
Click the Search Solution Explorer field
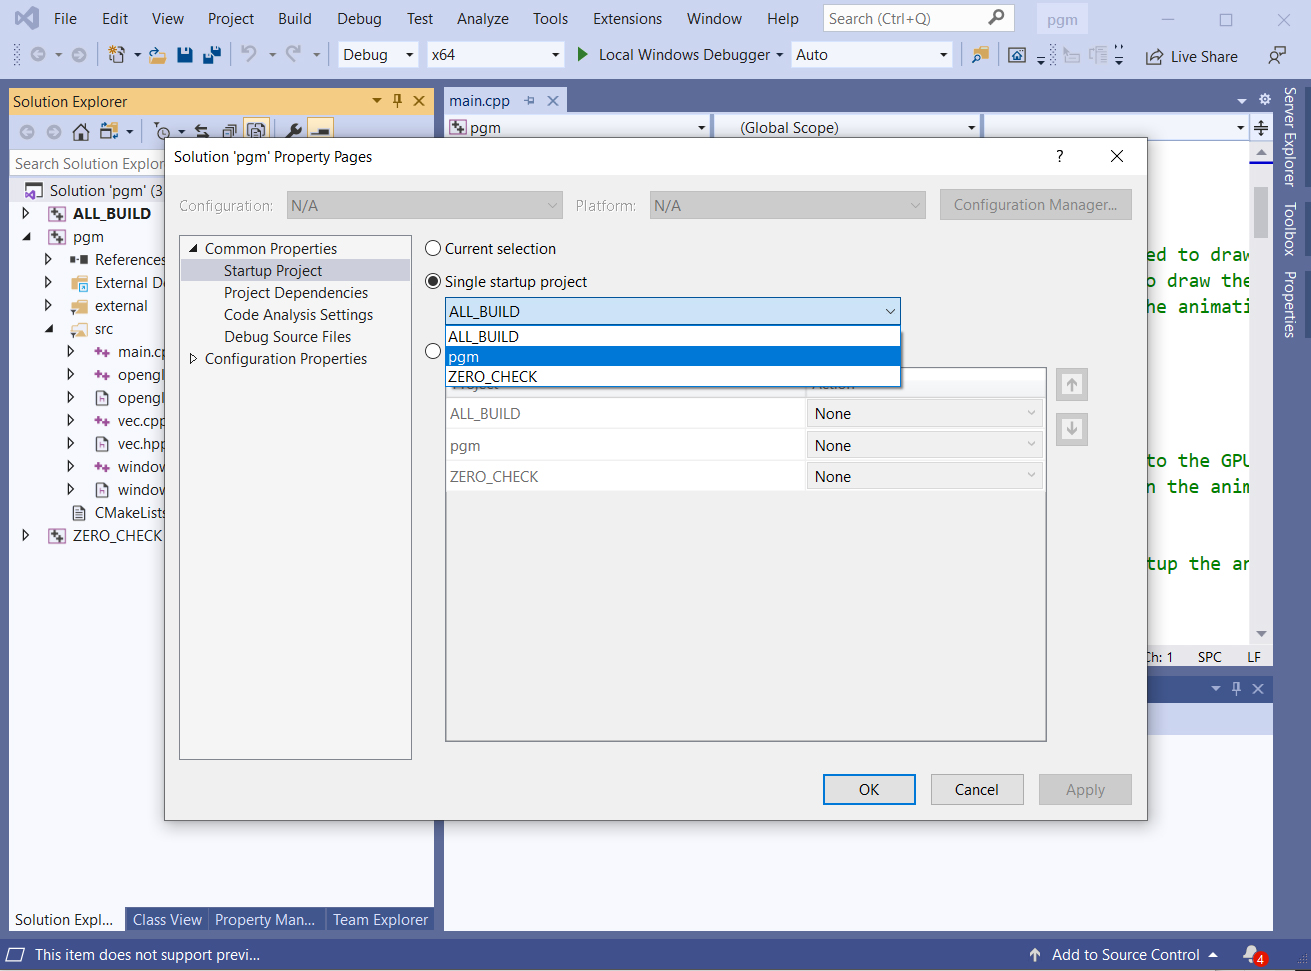click(x=88, y=164)
